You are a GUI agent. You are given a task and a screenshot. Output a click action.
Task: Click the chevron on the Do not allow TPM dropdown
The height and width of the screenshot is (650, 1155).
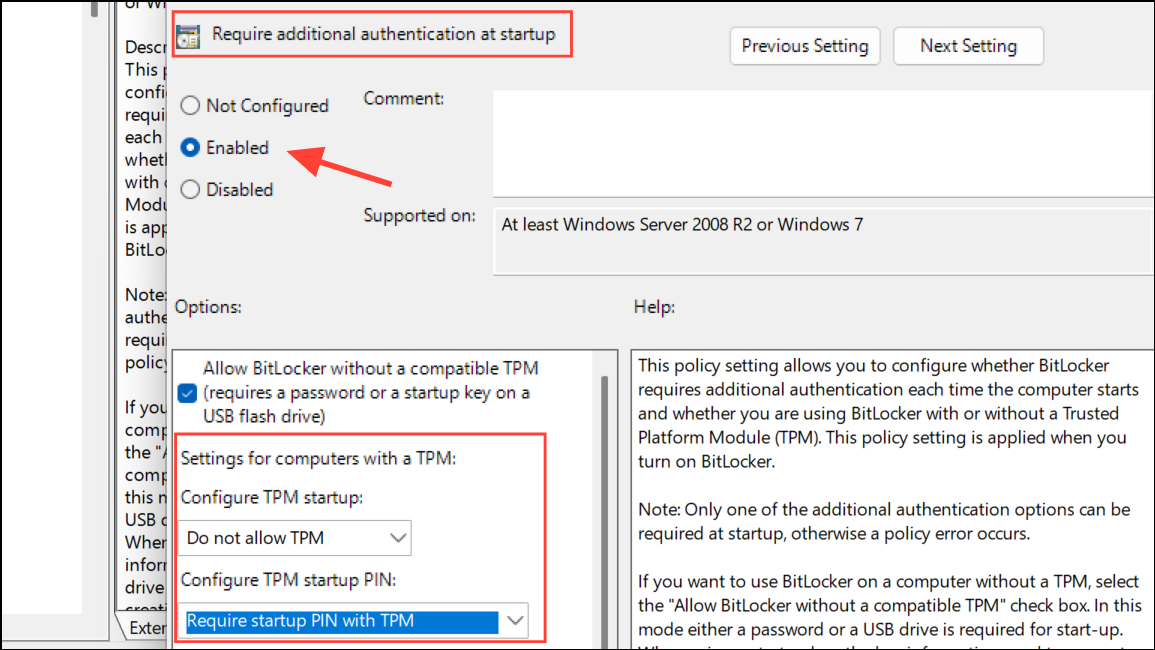coord(396,538)
